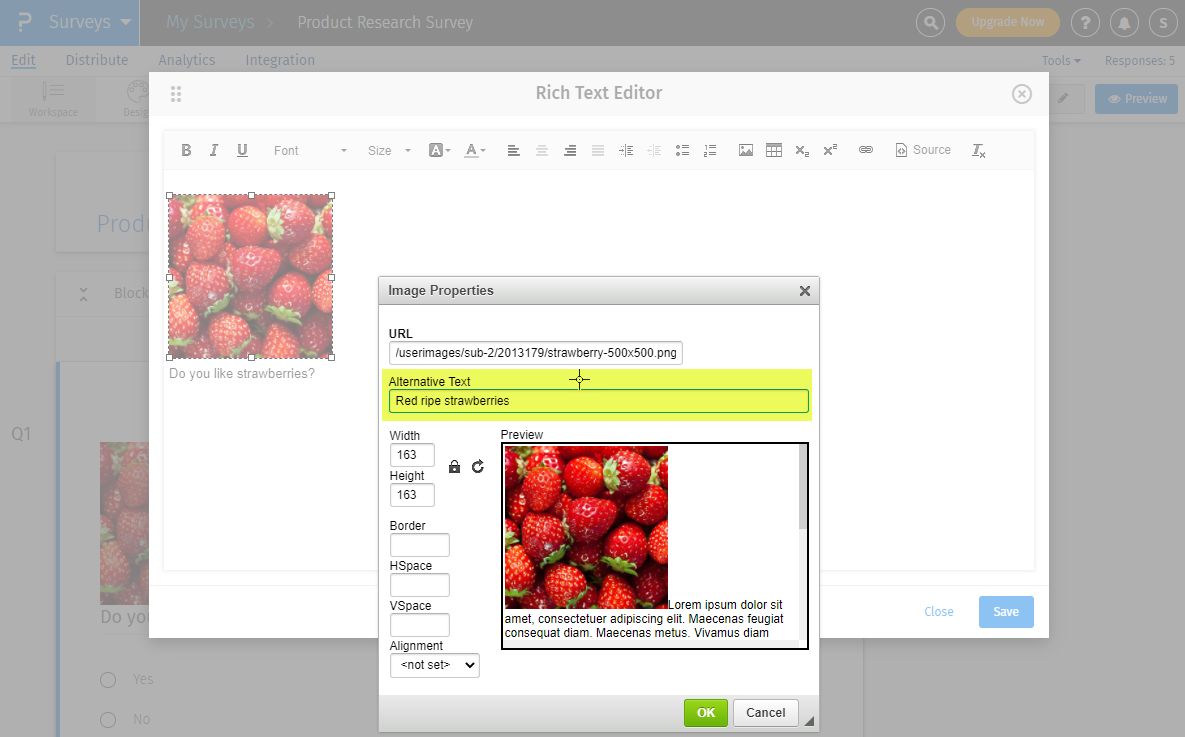Confirm with the OK button
Image resolution: width=1185 pixels, height=737 pixels.
pyautogui.click(x=706, y=713)
